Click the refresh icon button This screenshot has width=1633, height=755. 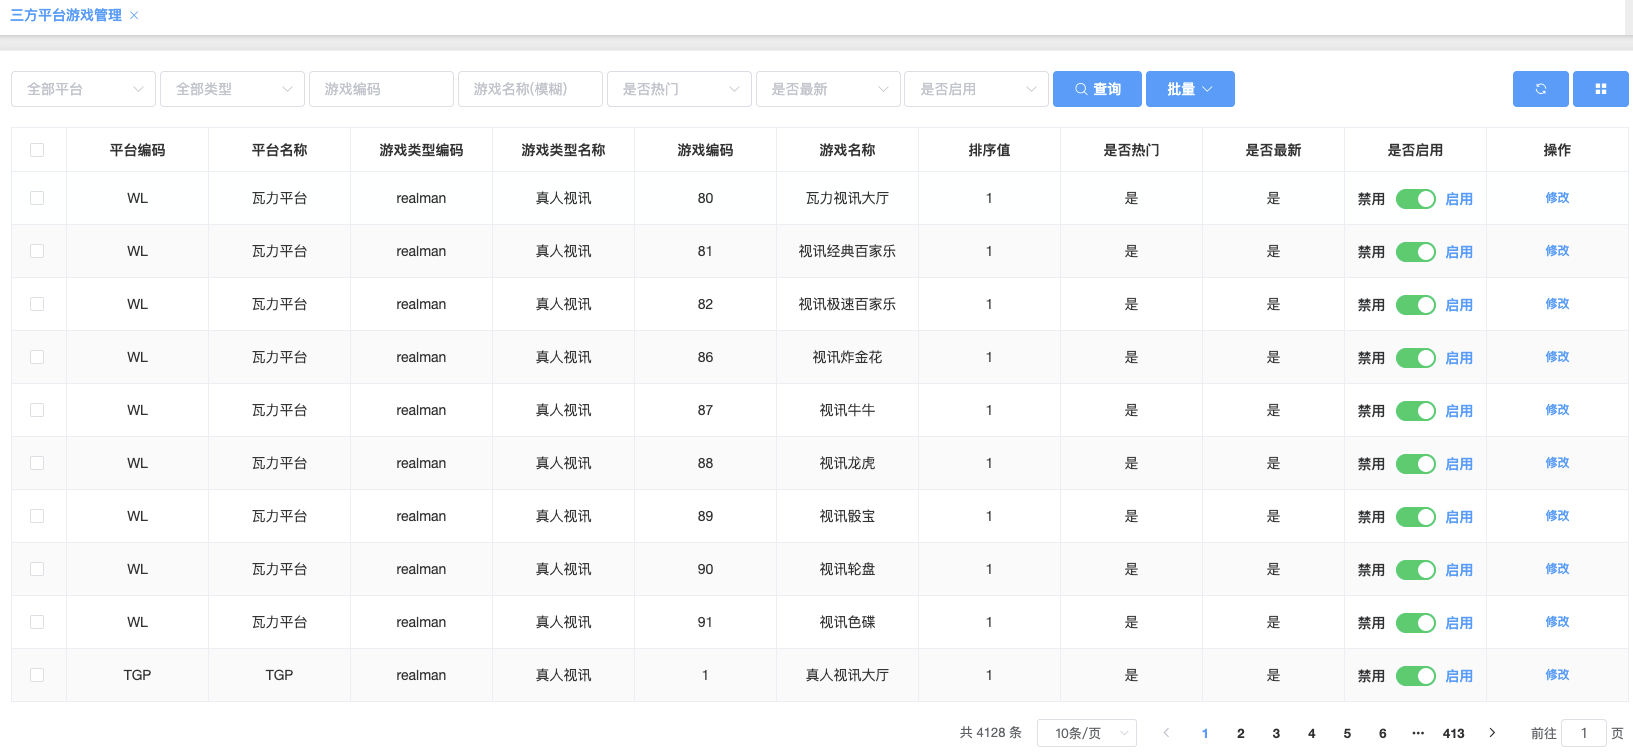[x=1540, y=89]
